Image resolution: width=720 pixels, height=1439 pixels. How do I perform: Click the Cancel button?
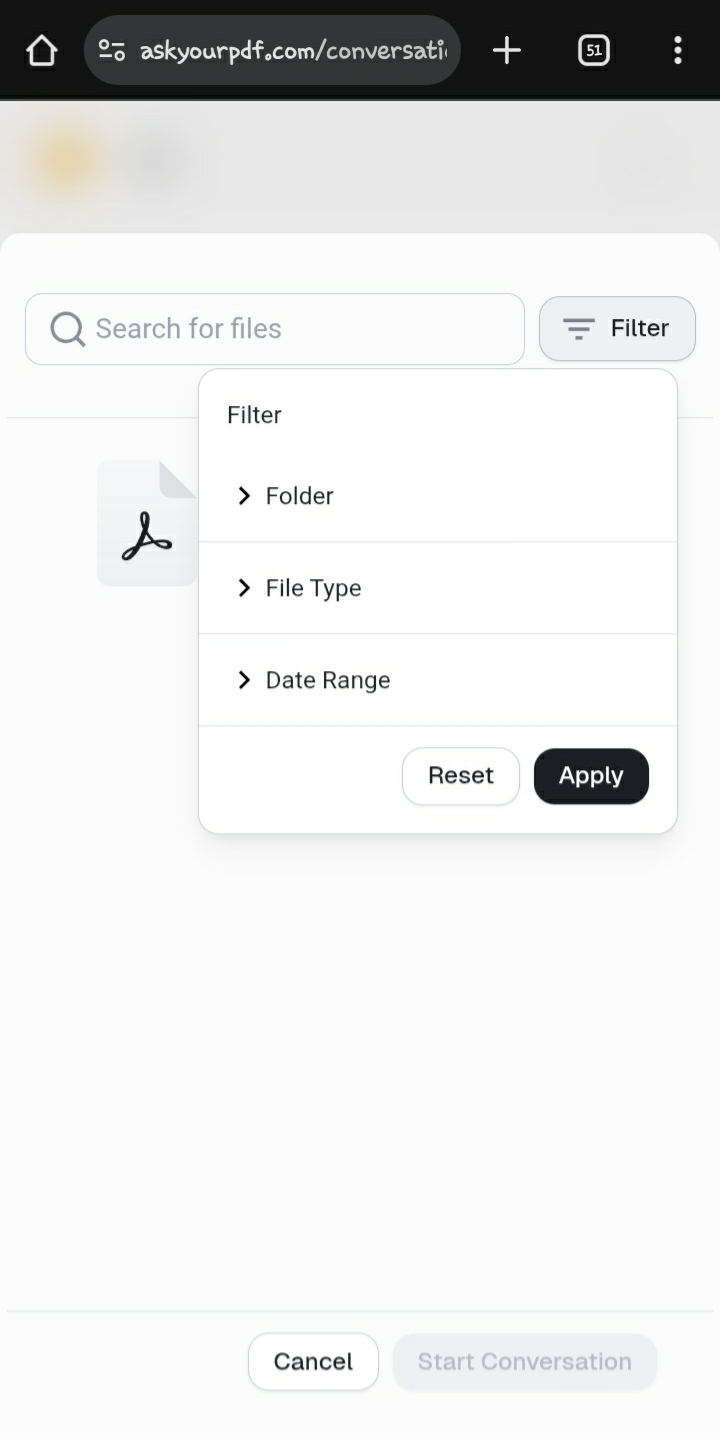(313, 1361)
